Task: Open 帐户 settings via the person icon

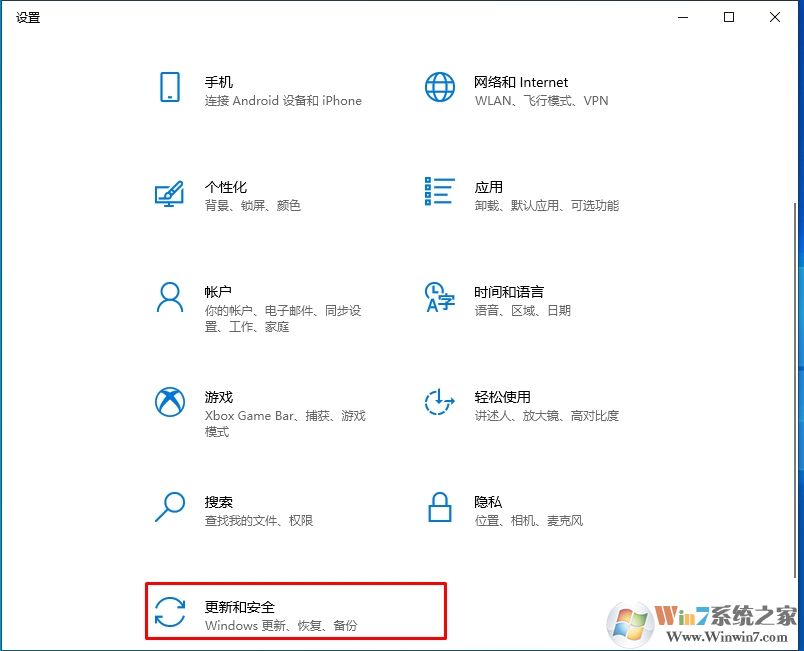Action: tap(170, 297)
